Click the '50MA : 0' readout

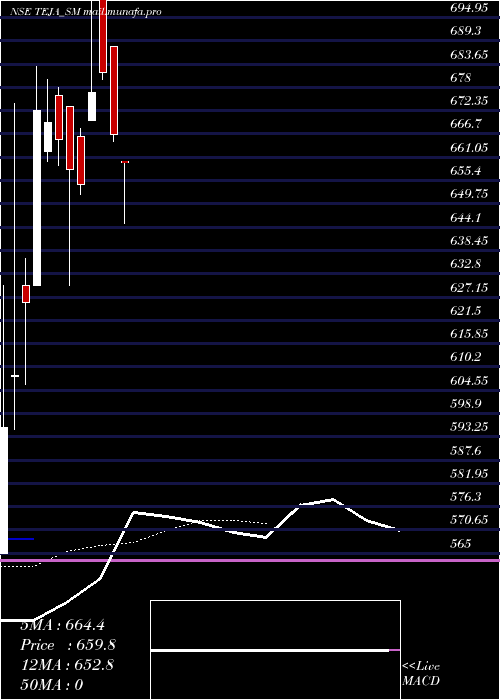pyautogui.click(x=52, y=685)
